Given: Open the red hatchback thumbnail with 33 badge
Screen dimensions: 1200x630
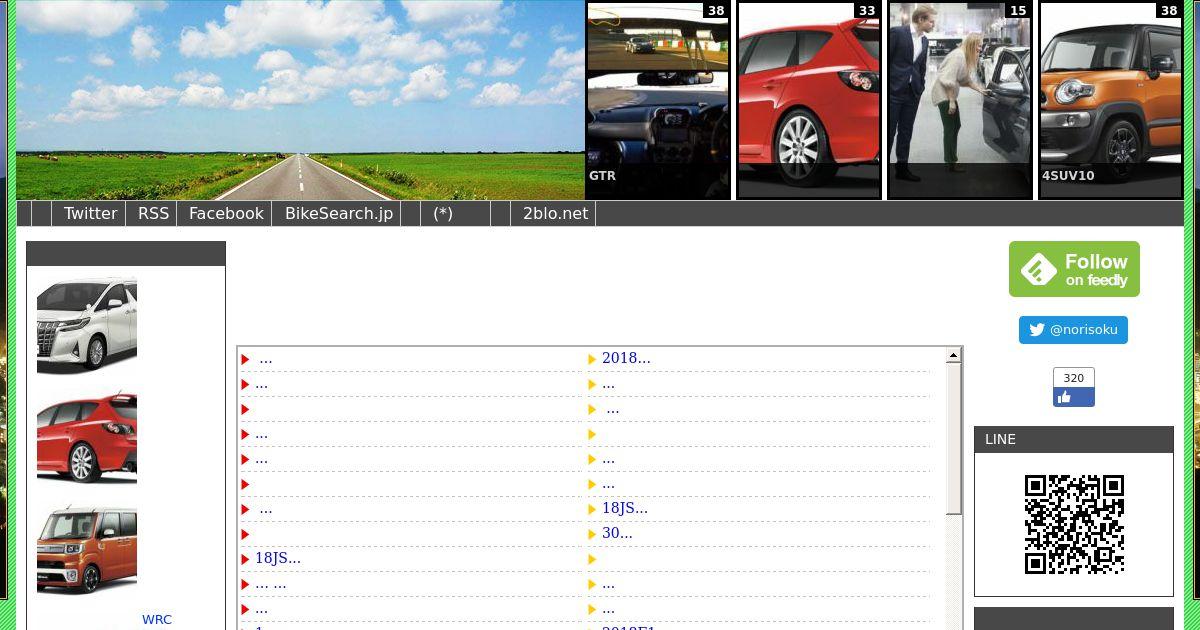Looking at the screenshot, I should pos(809,100).
